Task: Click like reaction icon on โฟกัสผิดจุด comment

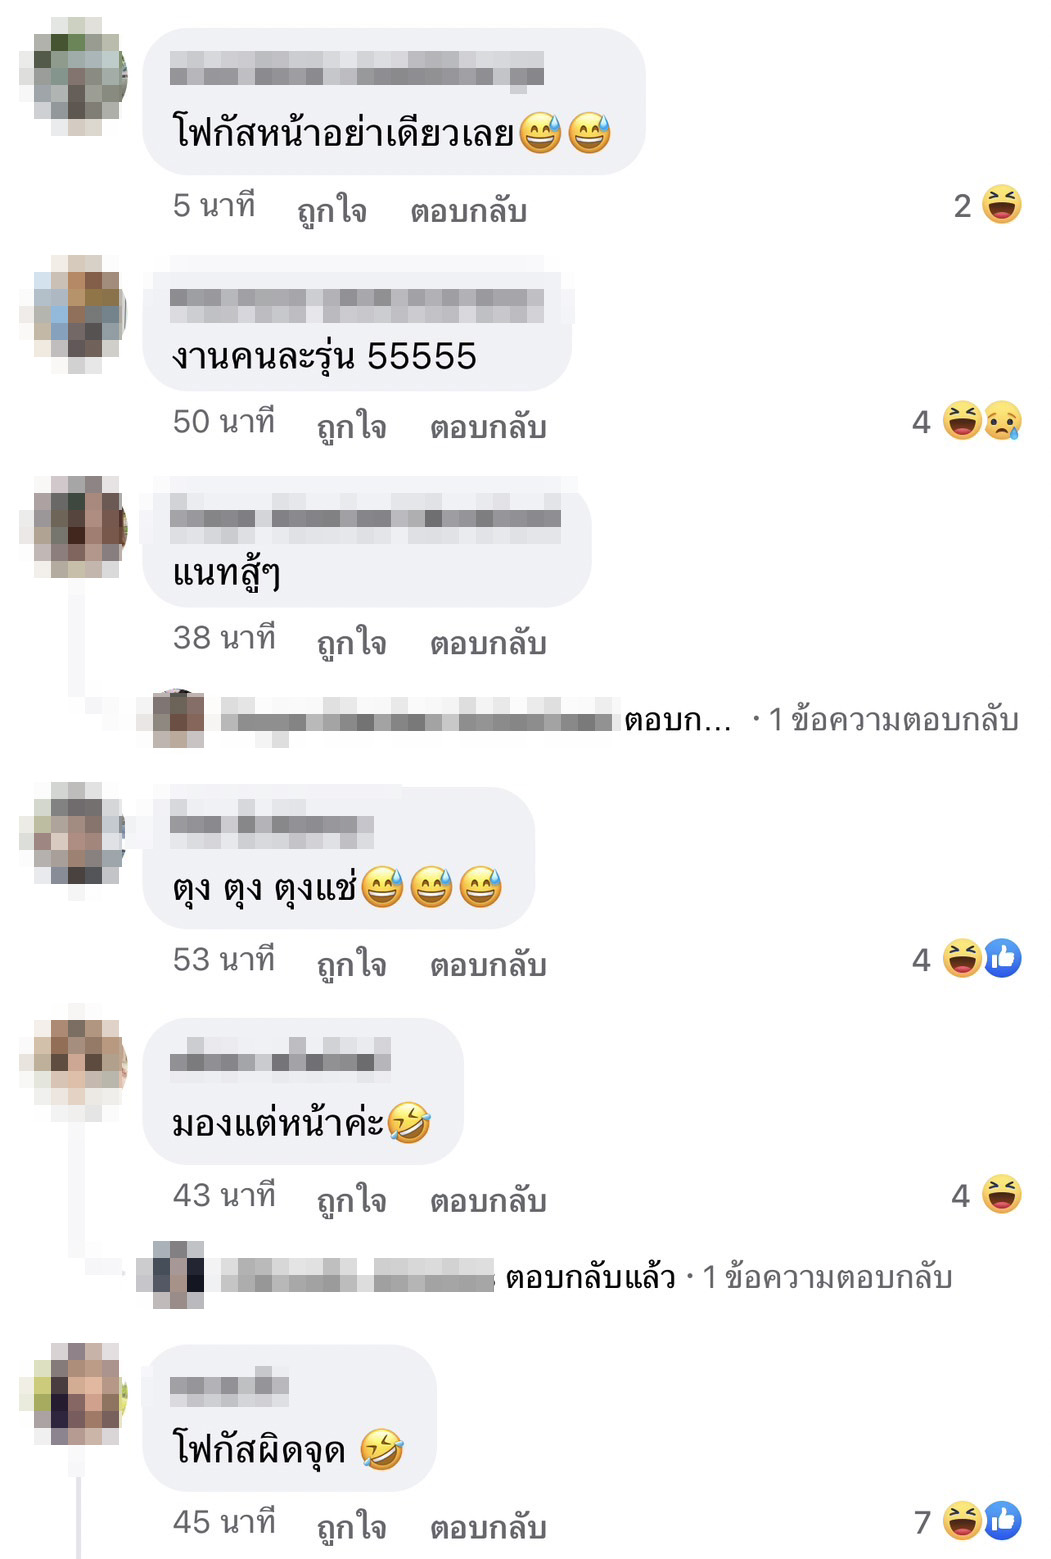Action: coord(1003,1521)
